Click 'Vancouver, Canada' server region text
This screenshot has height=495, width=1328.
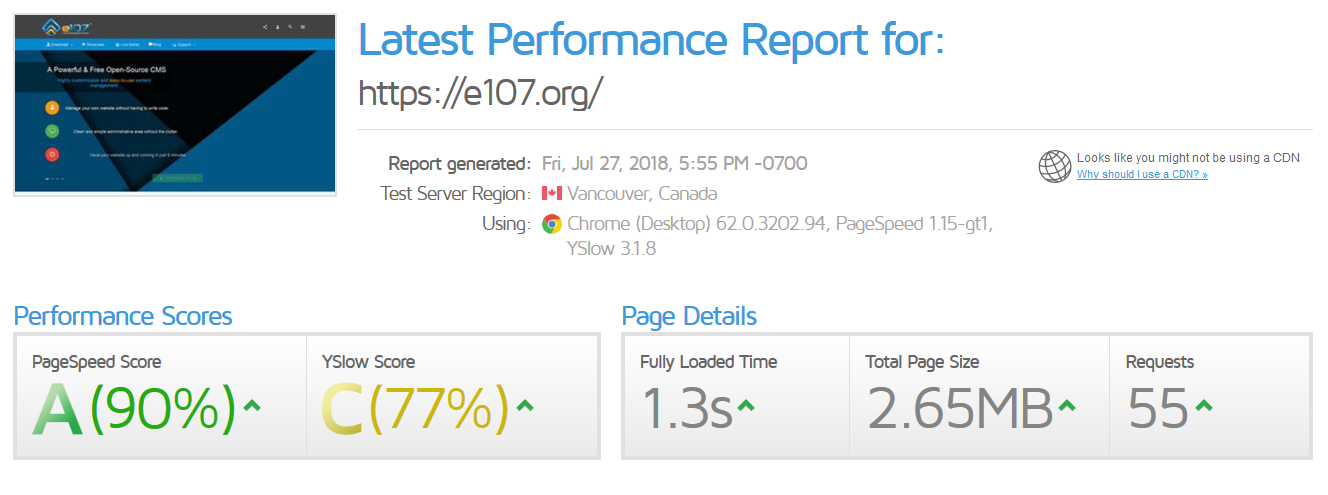point(642,194)
